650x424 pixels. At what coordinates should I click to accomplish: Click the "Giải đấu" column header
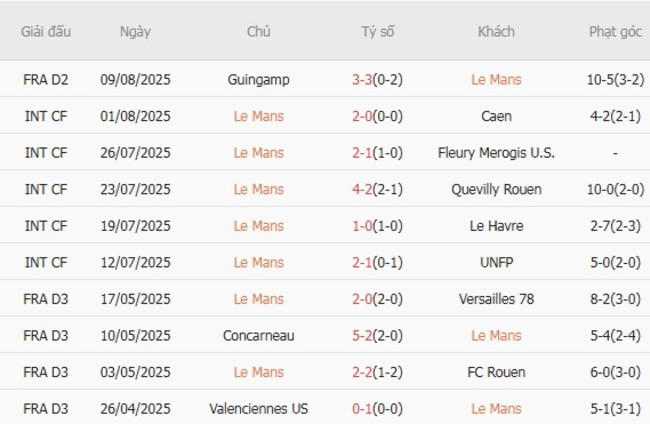(x=46, y=31)
